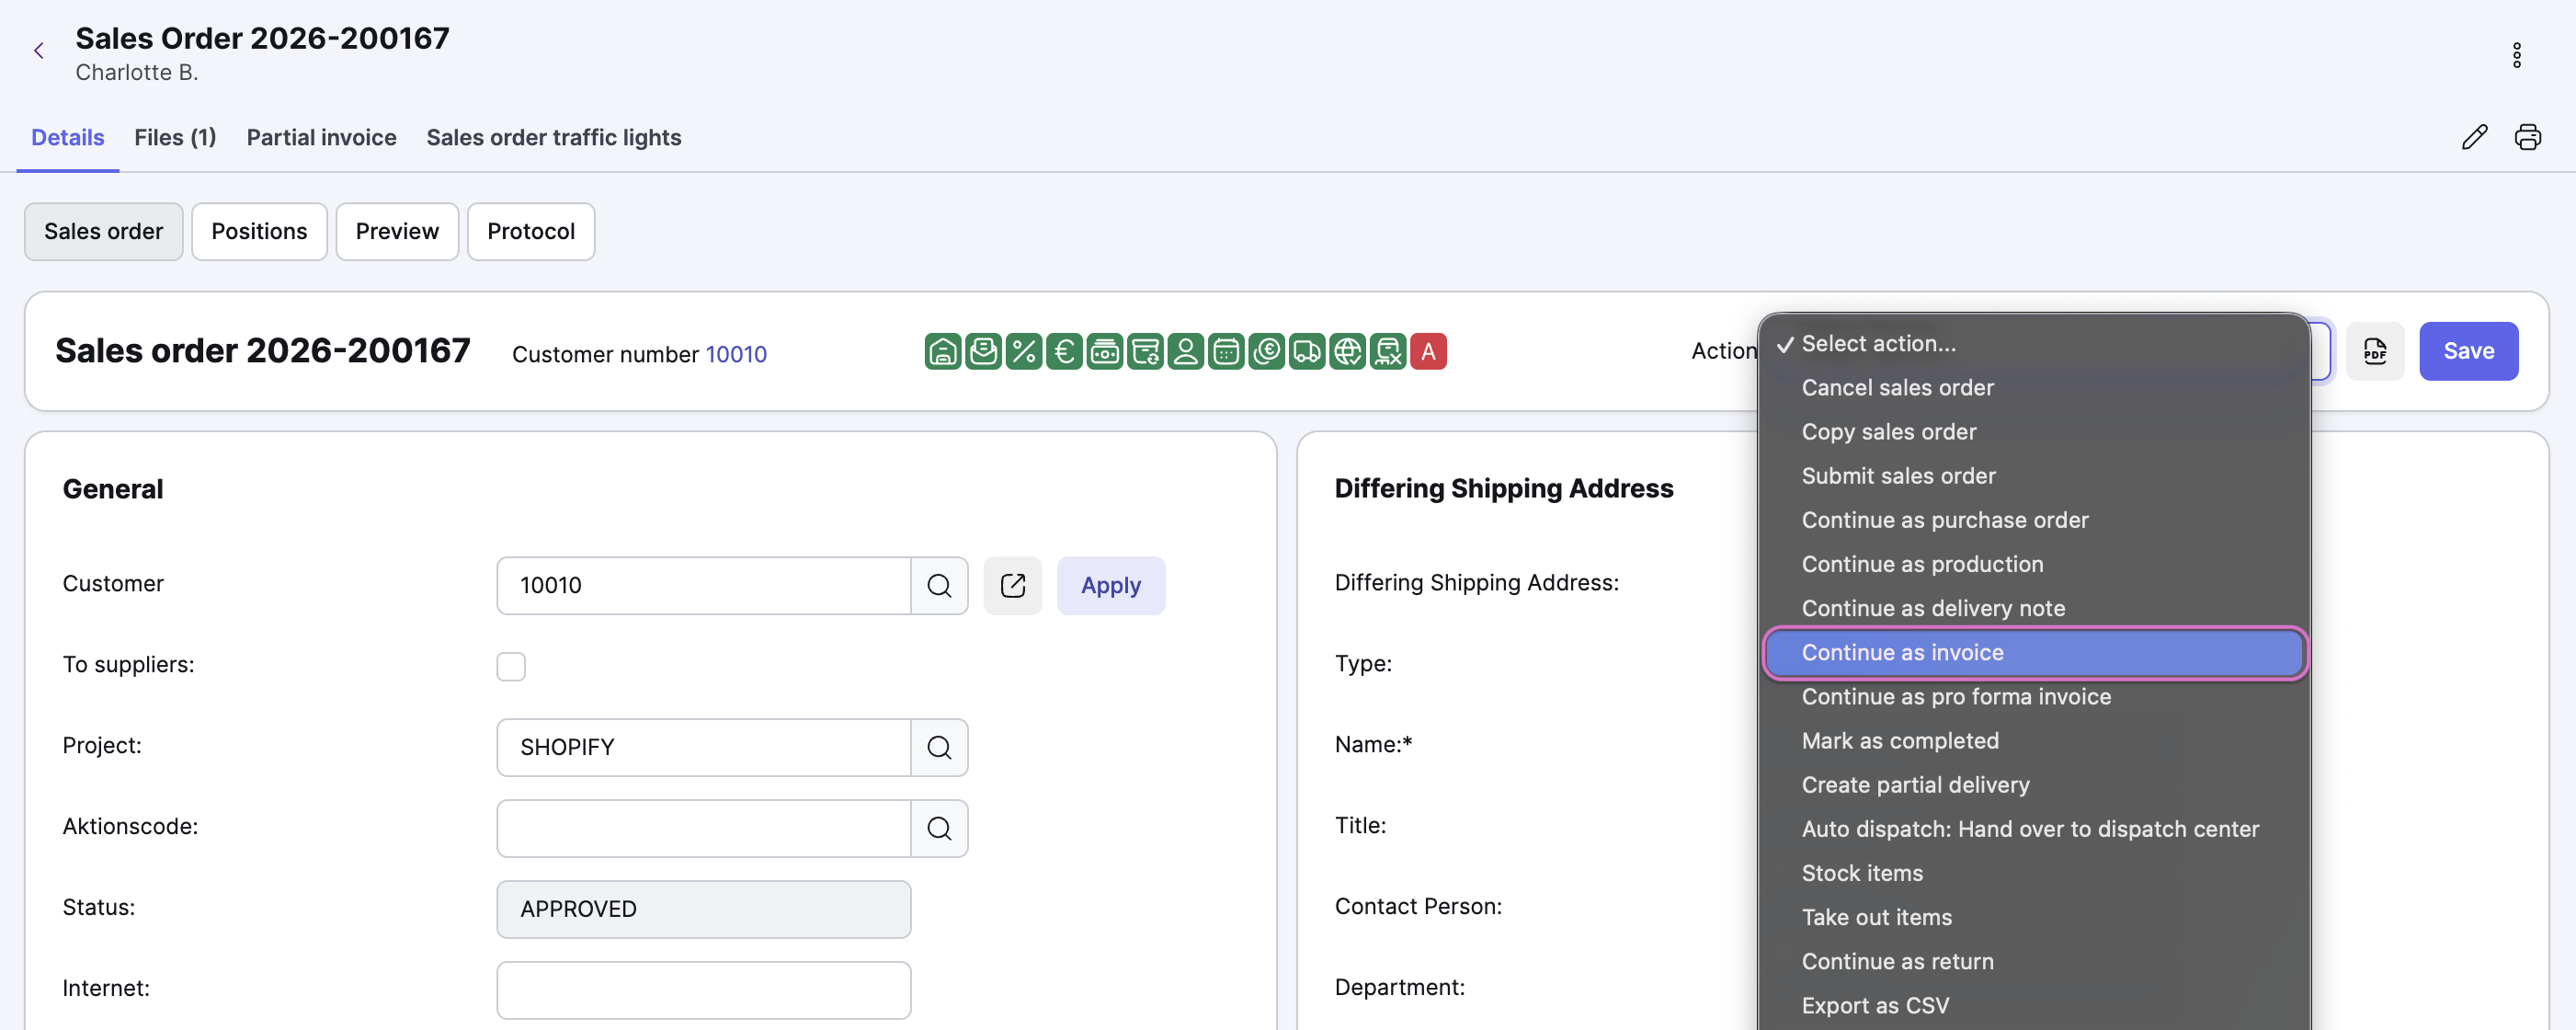The height and width of the screenshot is (1030, 2576).
Task: Open customer number 10010 link
Action: point(736,354)
